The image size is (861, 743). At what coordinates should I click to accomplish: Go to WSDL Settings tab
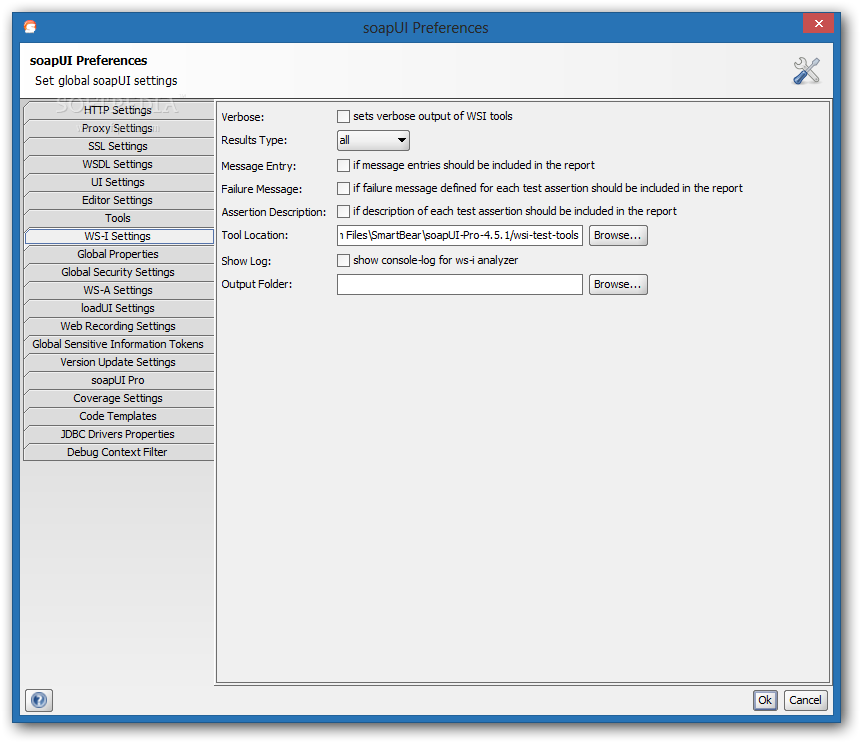118,164
